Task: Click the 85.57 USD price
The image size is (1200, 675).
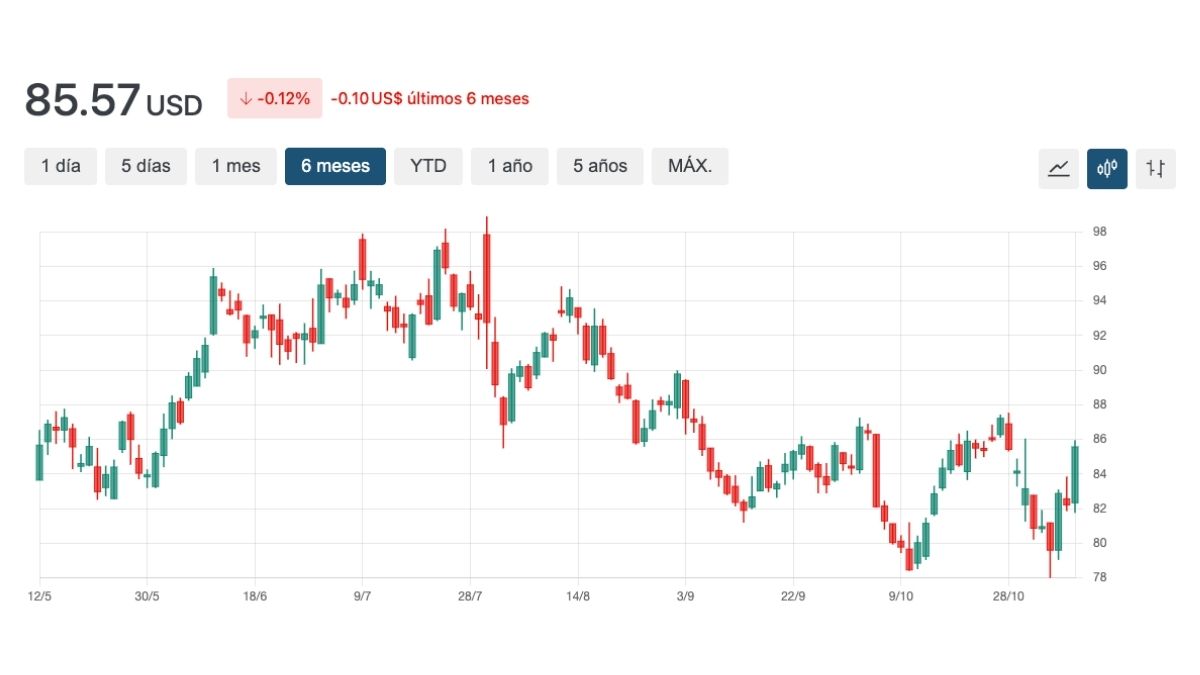Action: point(113,100)
